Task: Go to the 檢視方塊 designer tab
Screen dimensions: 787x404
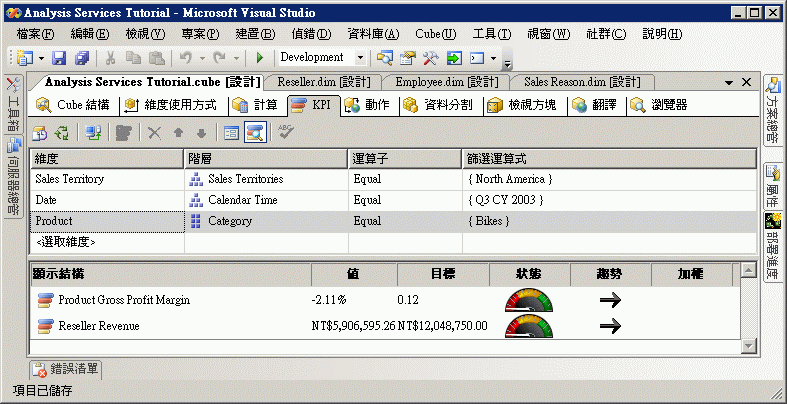Action: point(522,105)
